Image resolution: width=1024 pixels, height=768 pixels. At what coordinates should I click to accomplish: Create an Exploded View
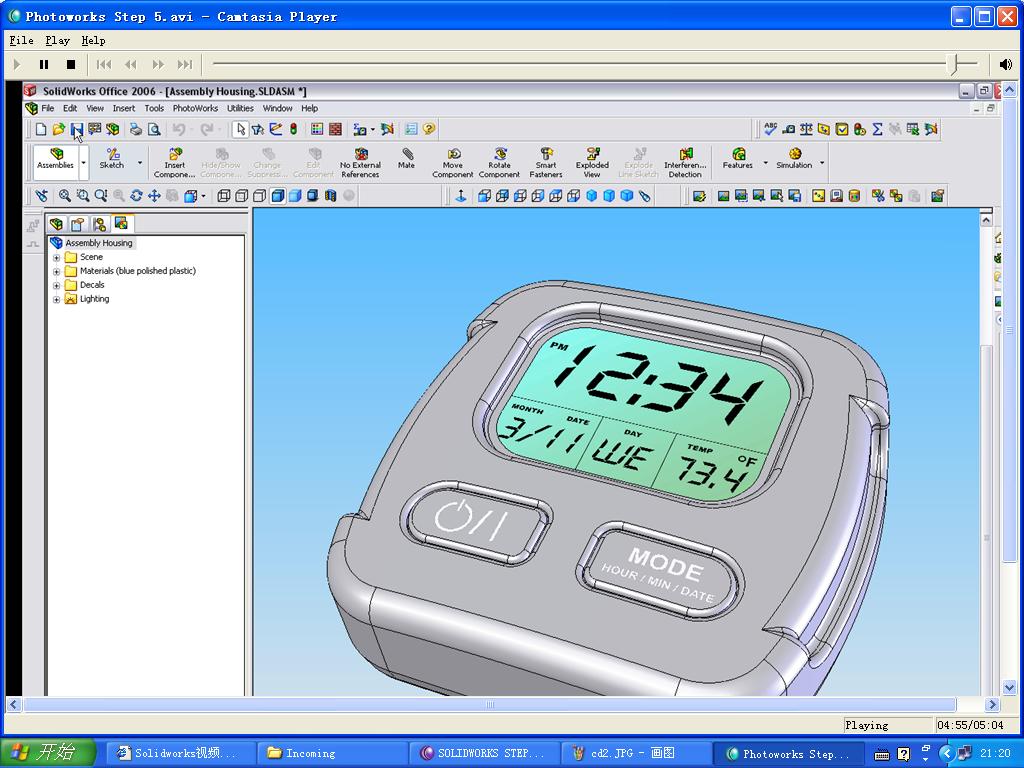[x=592, y=162]
